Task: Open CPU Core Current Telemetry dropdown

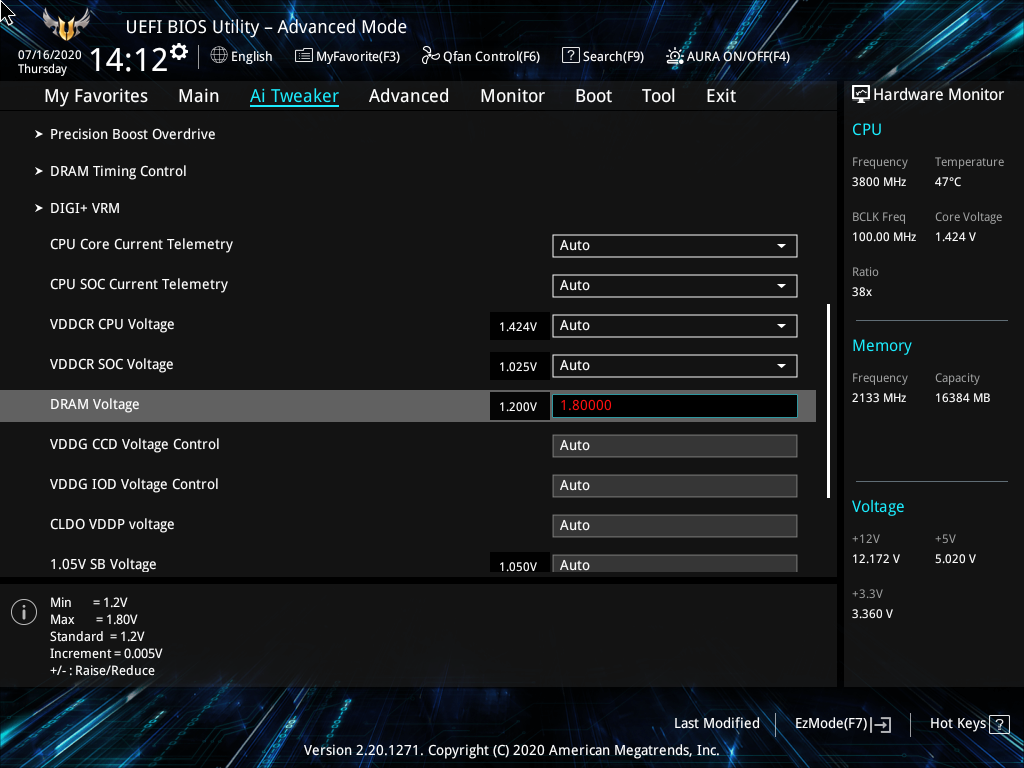Action: tap(675, 246)
